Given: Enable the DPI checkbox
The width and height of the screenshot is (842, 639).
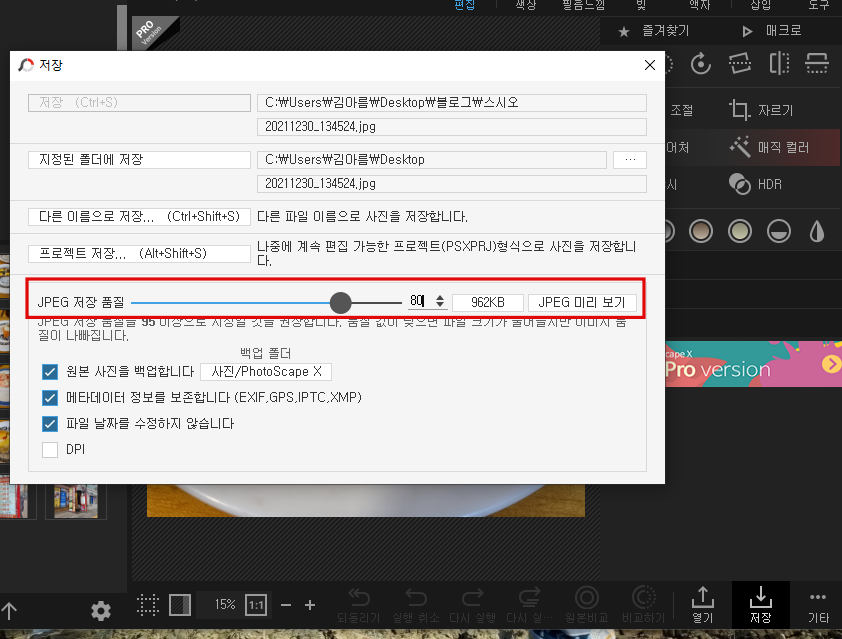Looking at the screenshot, I should coord(49,449).
